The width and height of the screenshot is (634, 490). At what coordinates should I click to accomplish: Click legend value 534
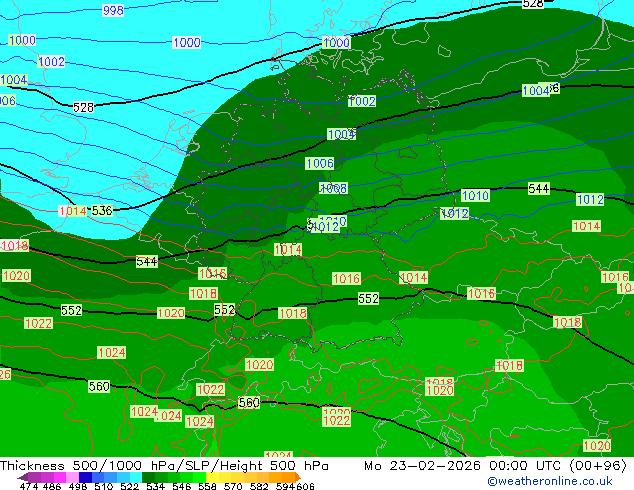point(154,486)
